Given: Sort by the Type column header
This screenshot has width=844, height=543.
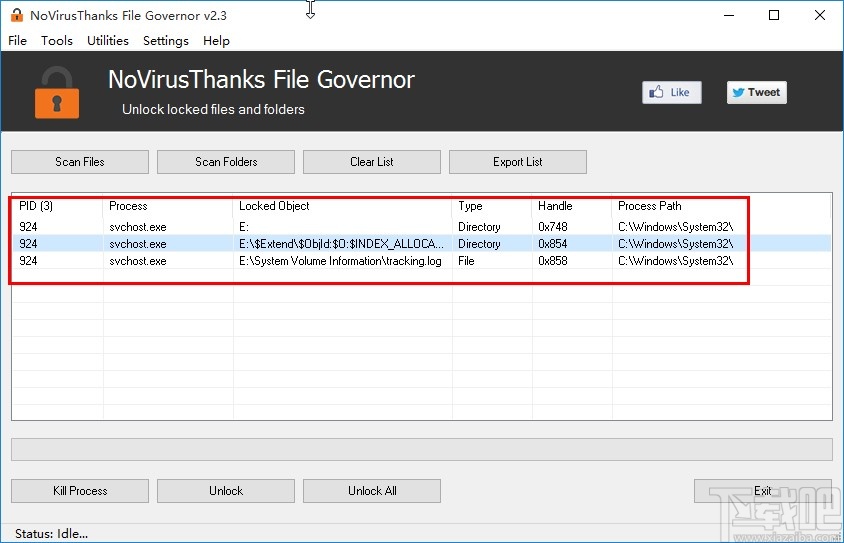Looking at the screenshot, I should (492, 206).
